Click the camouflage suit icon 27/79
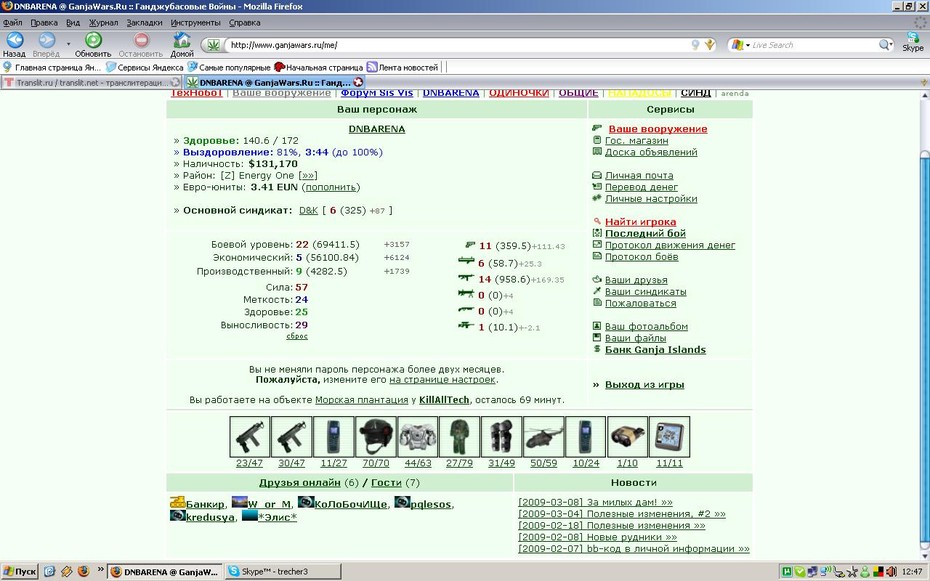 460,436
